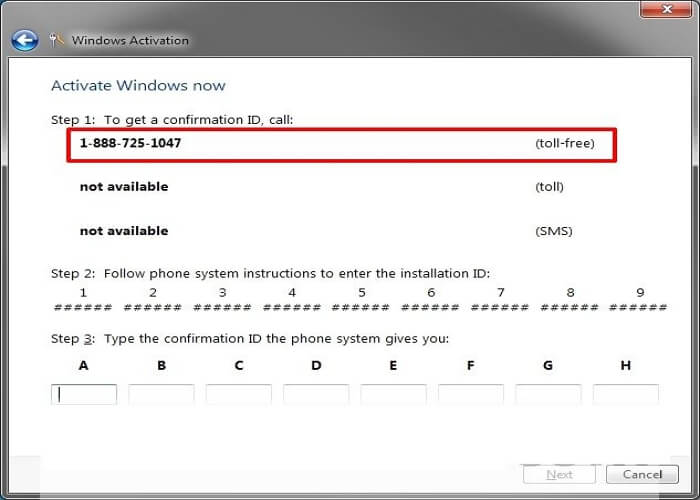Click the 'Windows Activation' title text
This screenshot has width=700, height=500.
(x=130, y=41)
